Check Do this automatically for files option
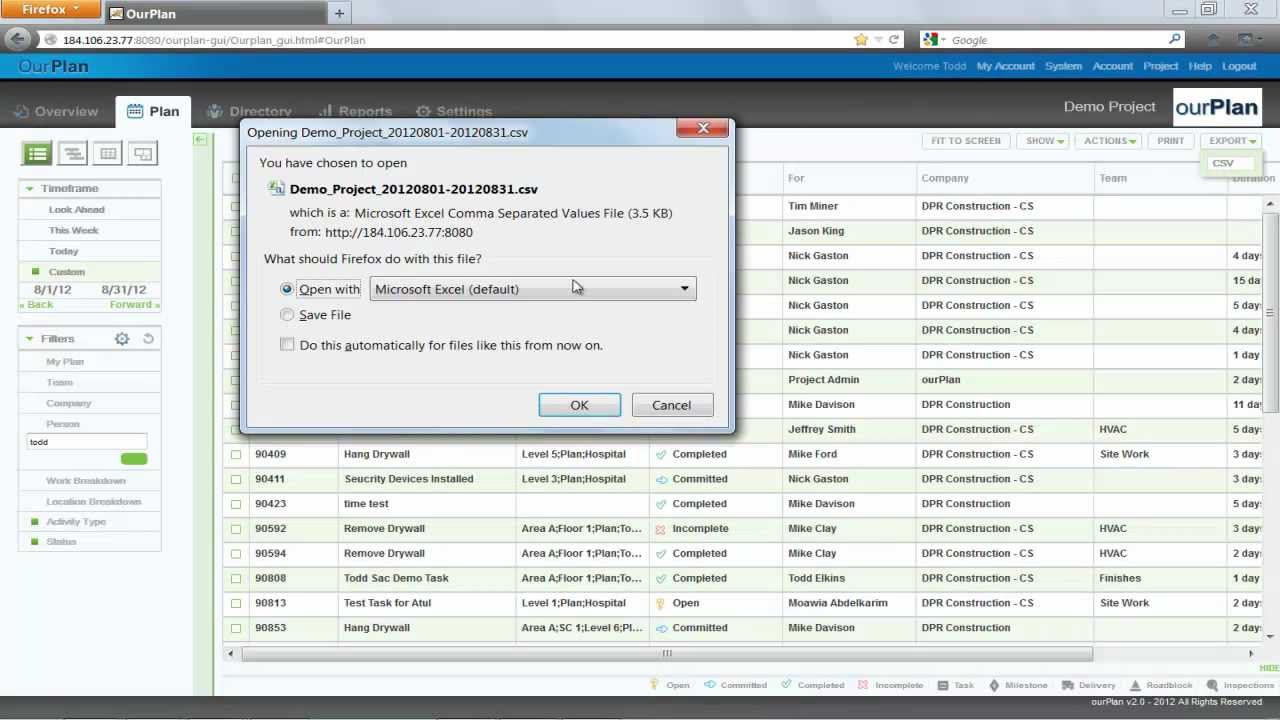 coord(287,344)
